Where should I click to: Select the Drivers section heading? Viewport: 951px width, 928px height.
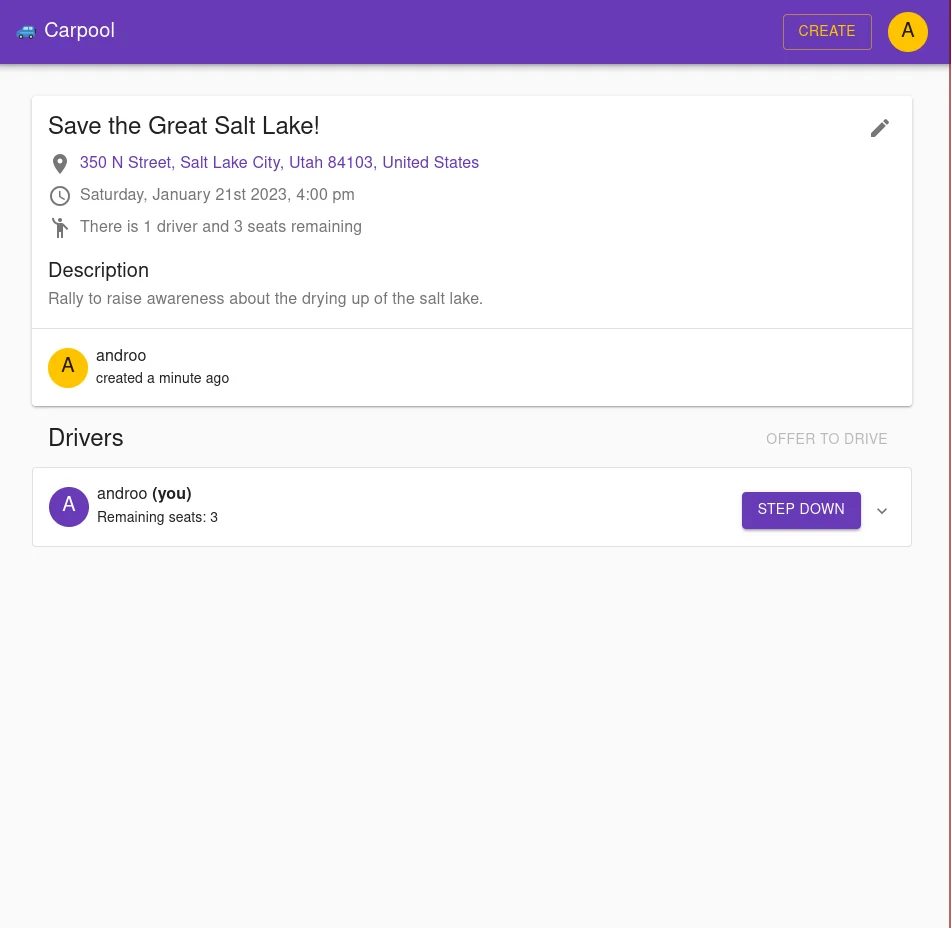[86, 440]
